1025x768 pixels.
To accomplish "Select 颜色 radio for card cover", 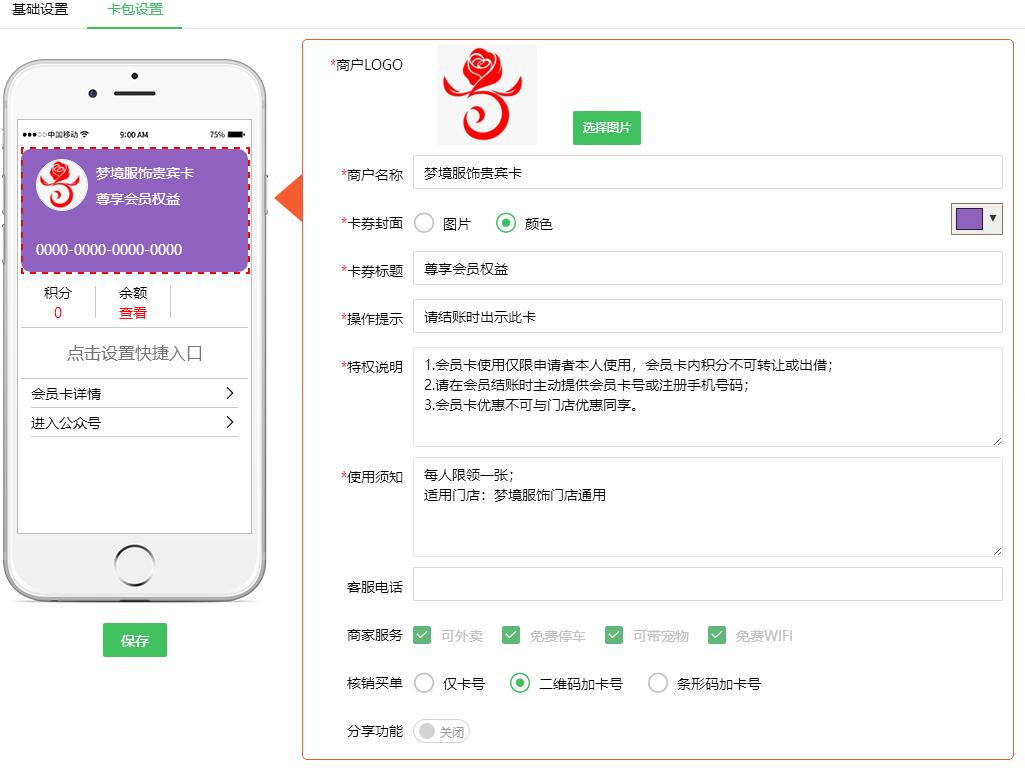I will tap(506, 223).
